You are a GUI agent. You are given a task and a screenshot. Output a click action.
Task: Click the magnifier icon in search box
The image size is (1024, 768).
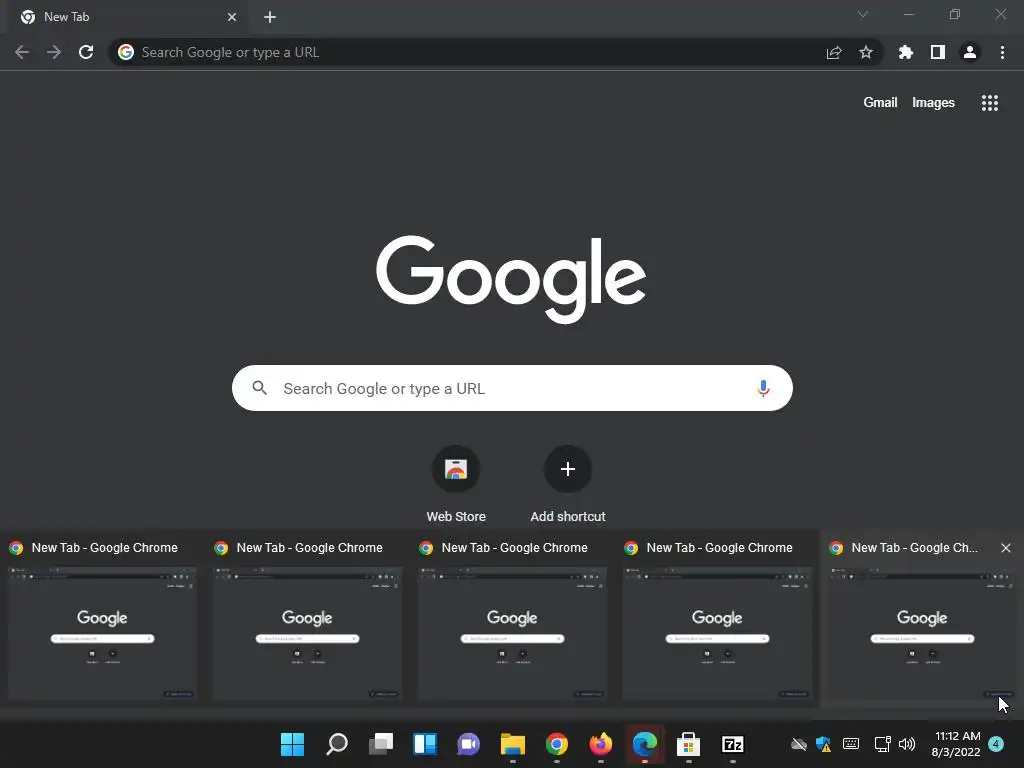259,388
